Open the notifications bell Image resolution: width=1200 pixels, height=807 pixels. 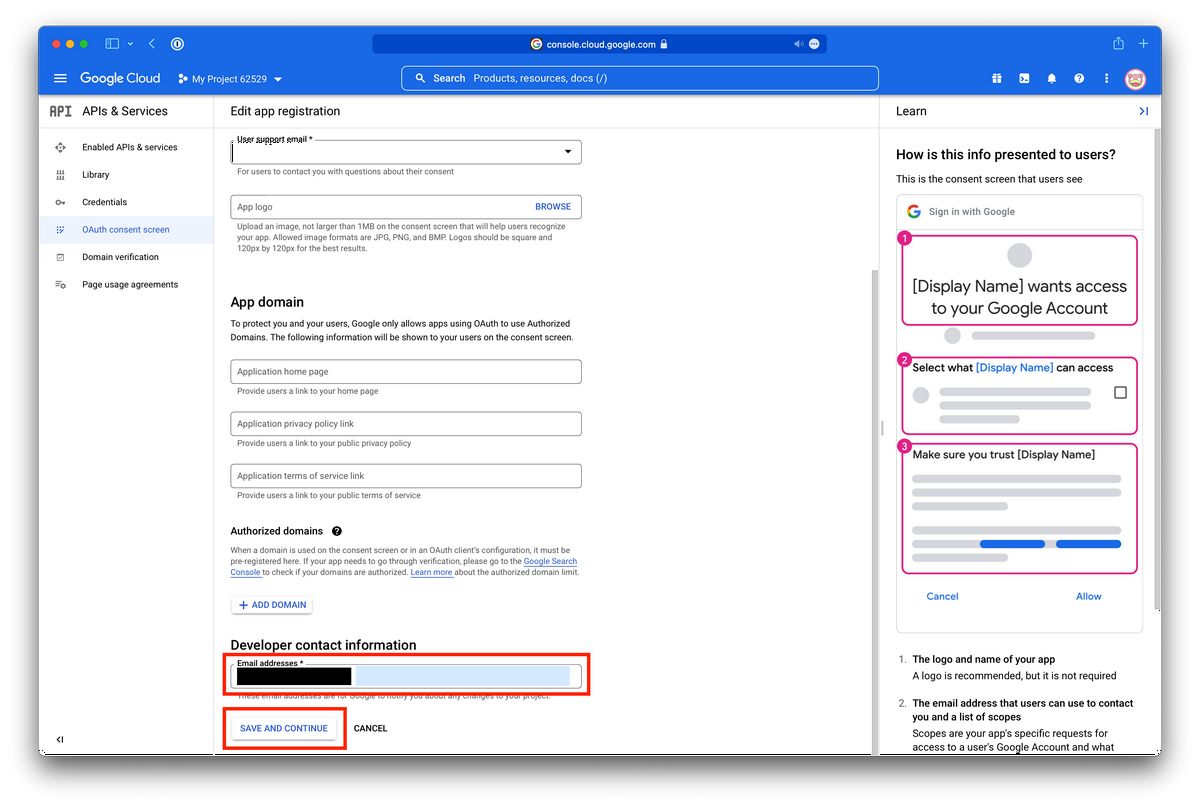(x=1051, y=78)
